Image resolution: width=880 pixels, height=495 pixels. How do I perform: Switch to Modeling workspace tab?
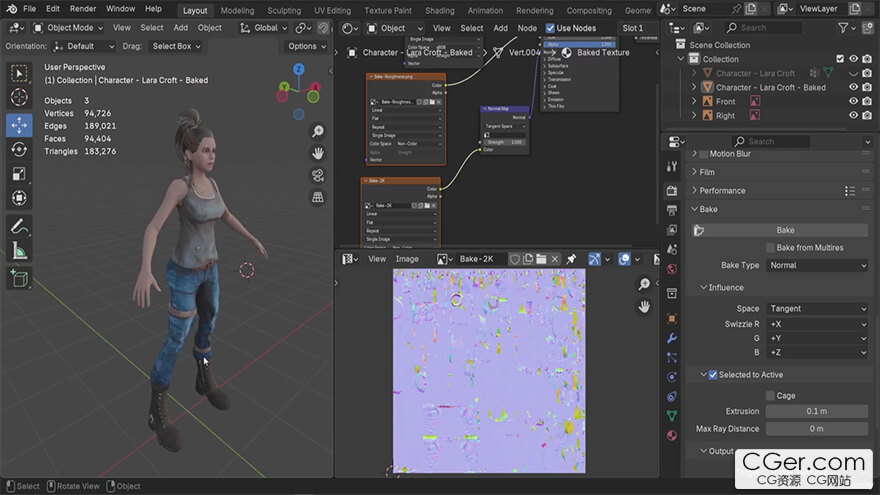pyautogui.click(x=237, y=10)
